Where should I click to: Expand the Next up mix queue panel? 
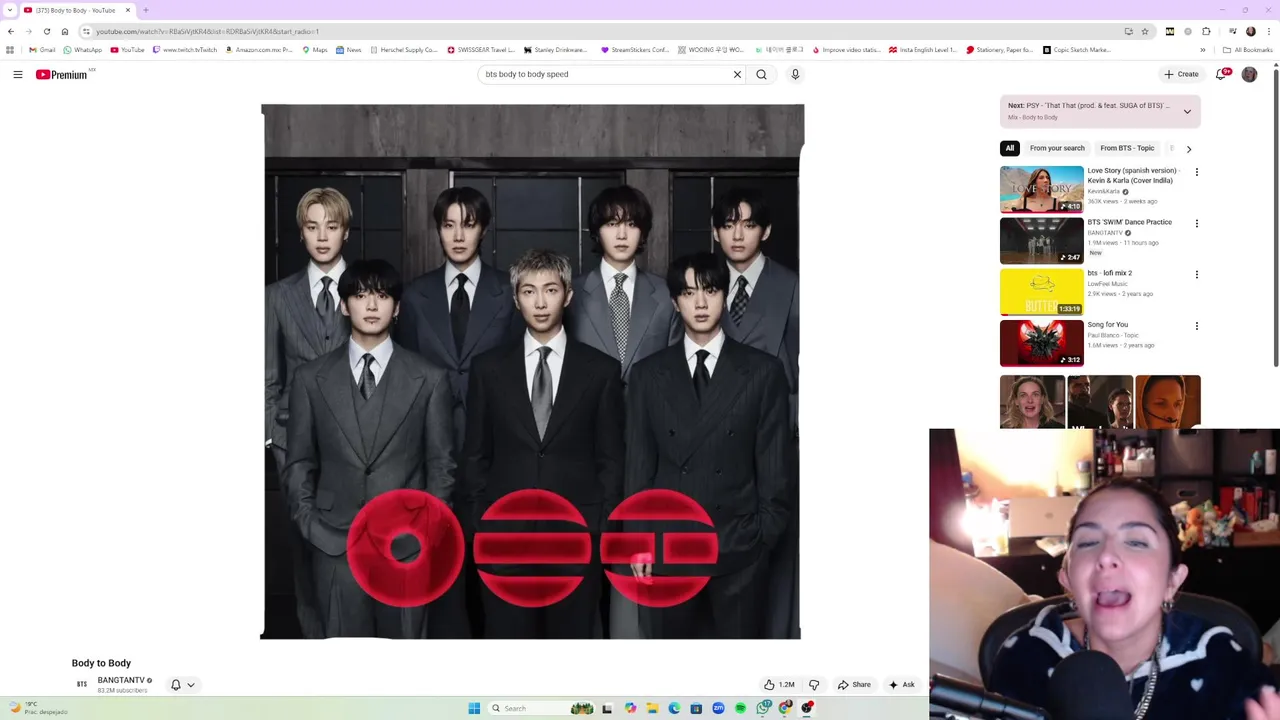(1187, 111)
